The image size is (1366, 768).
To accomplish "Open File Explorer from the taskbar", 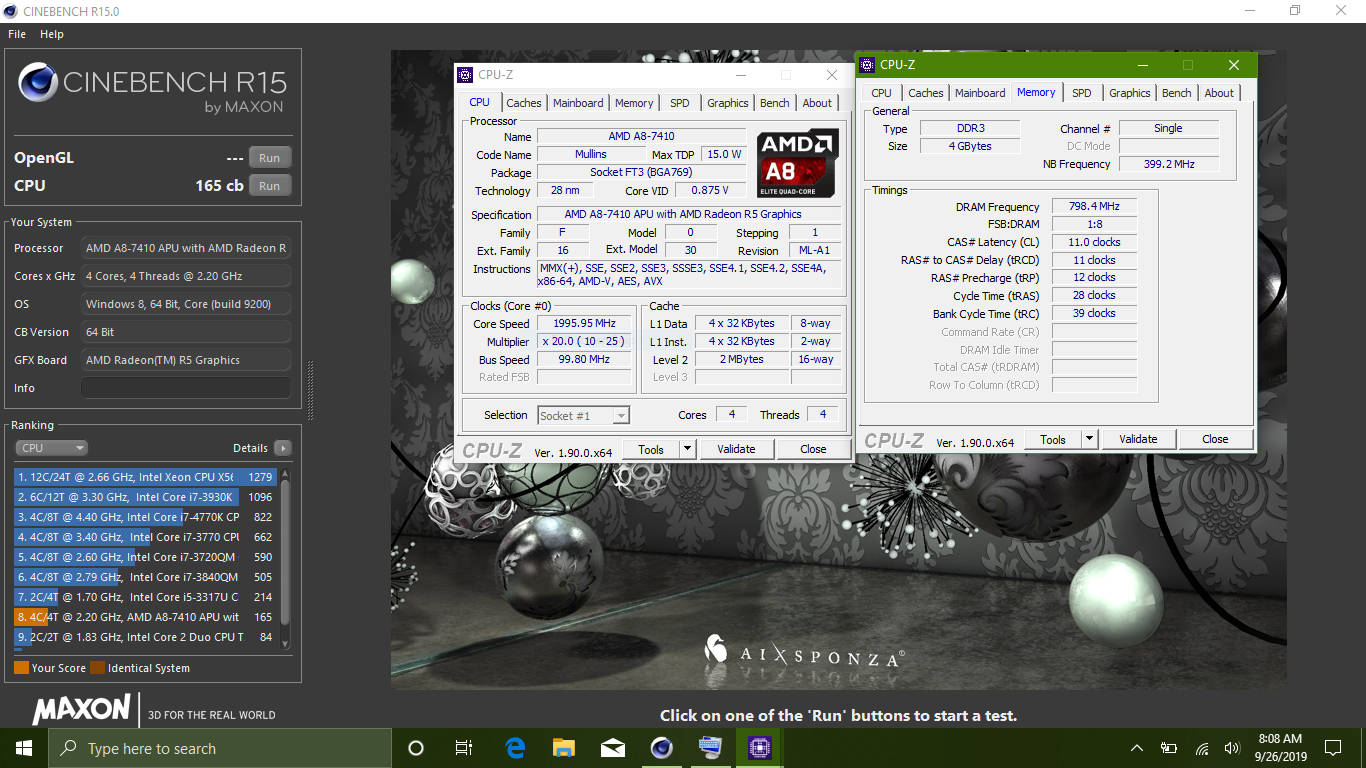I will [564, 748].
